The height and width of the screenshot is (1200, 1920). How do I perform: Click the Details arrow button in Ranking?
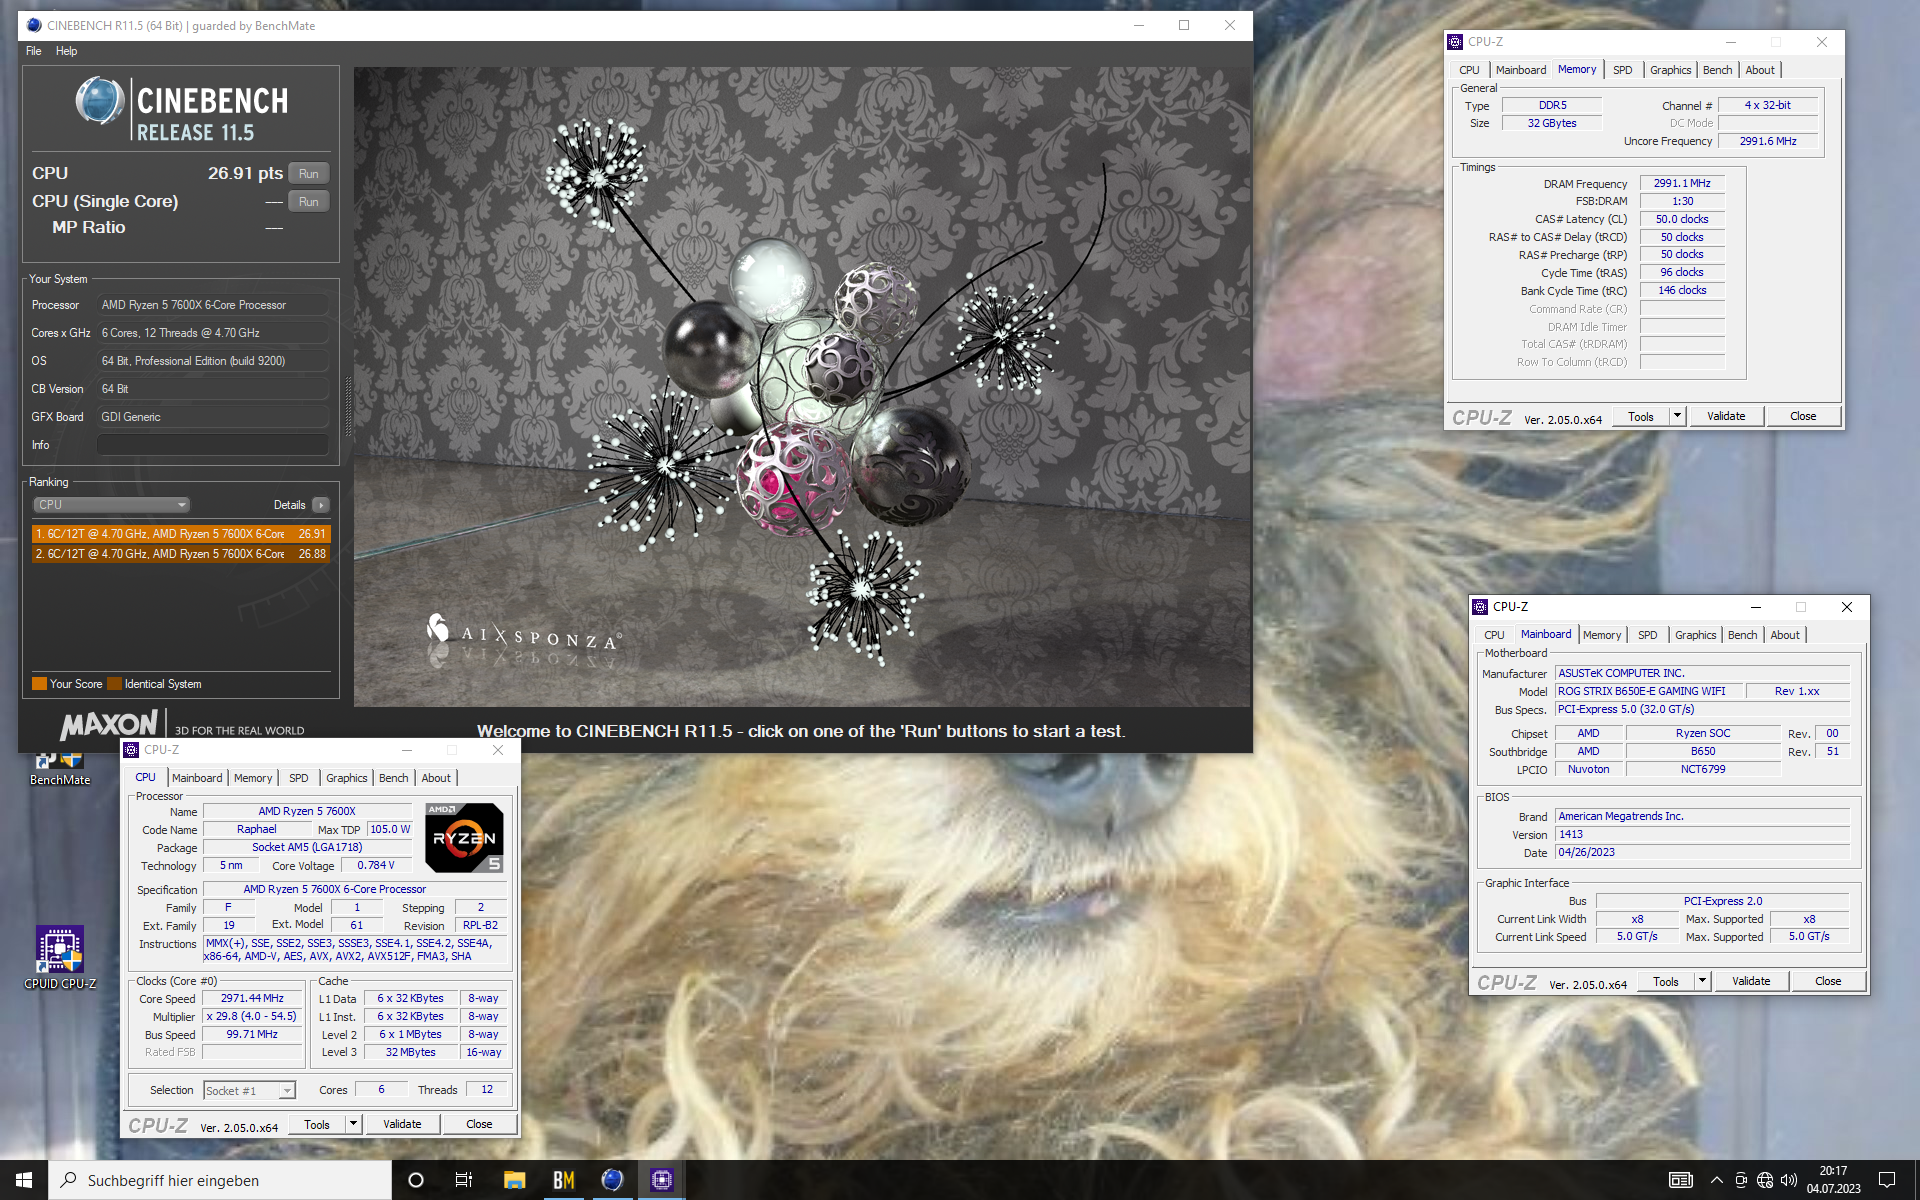[x=321, y=505]
